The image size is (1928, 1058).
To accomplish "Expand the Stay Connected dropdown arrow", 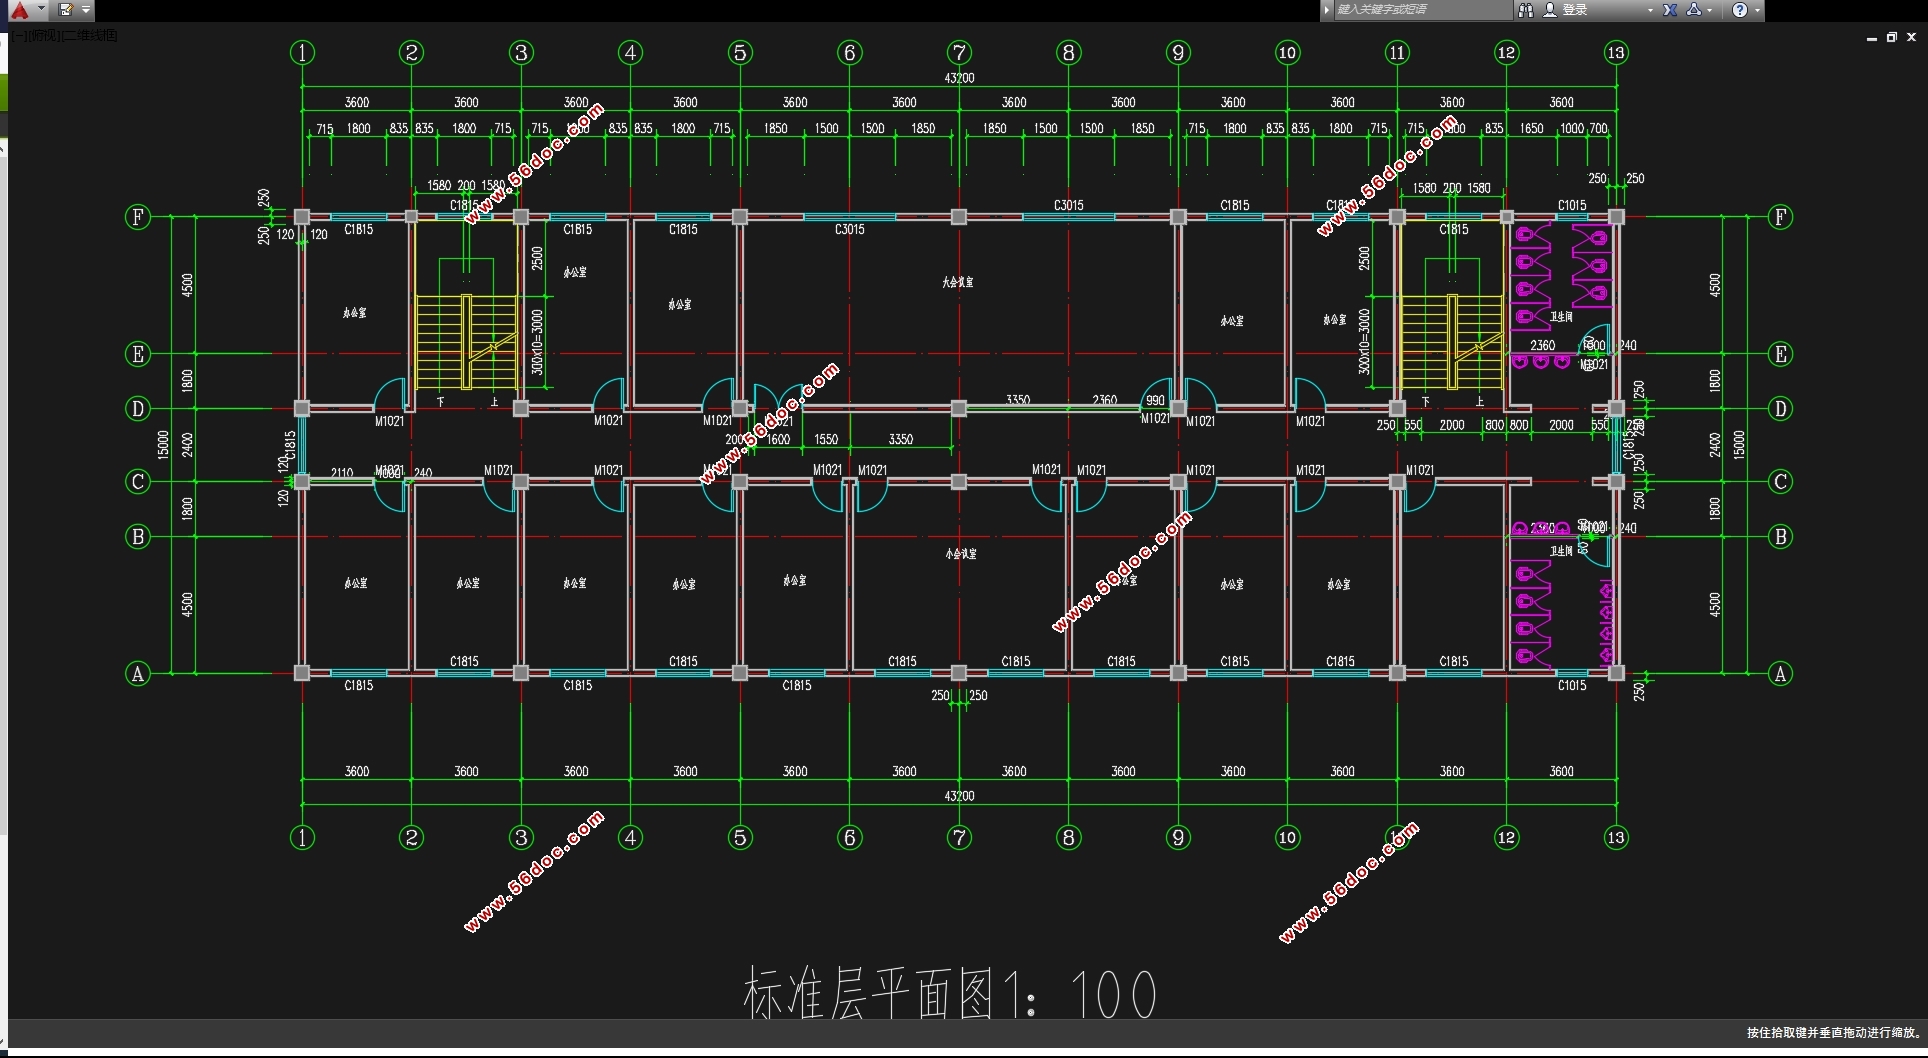I will tap(1710, 10).
